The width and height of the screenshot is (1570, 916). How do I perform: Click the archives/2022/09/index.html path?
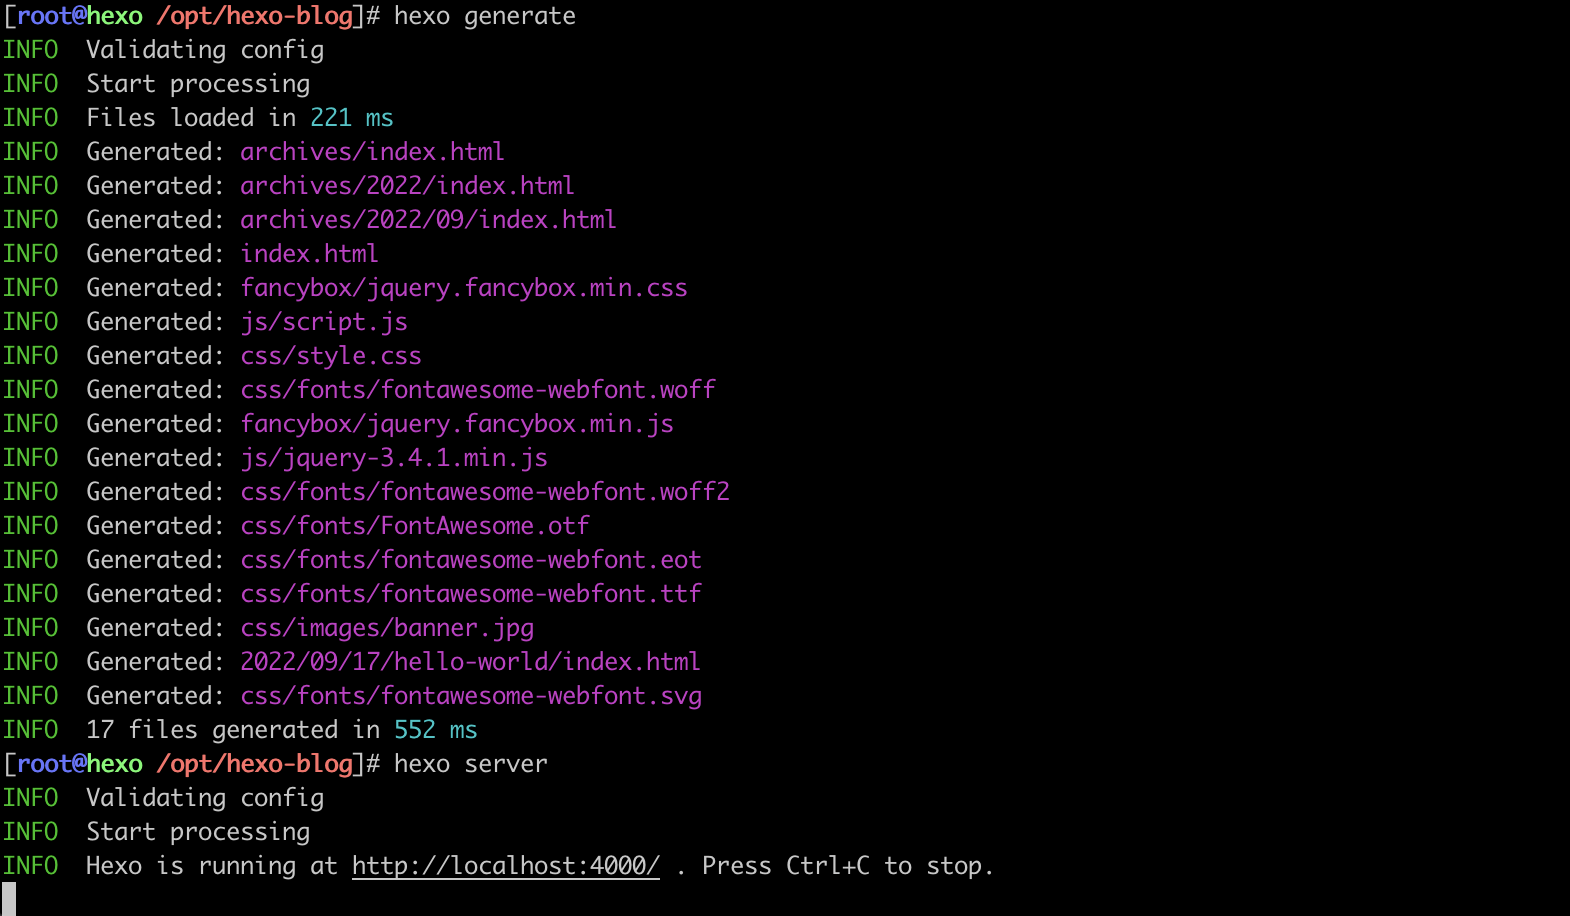(x=428, y=220)
